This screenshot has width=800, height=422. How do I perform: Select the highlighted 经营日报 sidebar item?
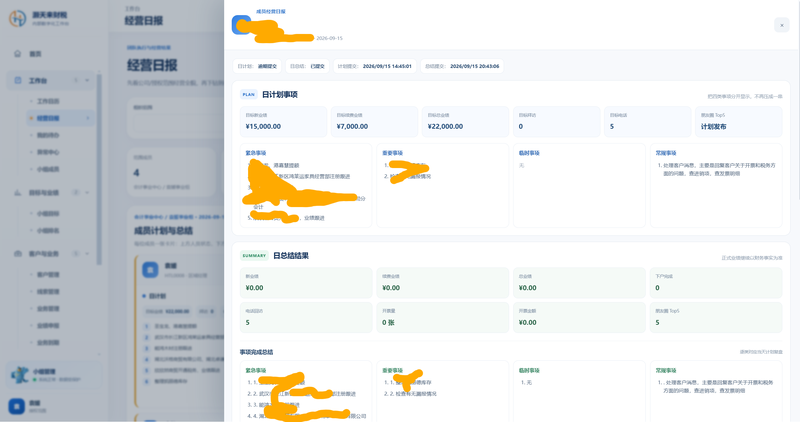point(60,118)
